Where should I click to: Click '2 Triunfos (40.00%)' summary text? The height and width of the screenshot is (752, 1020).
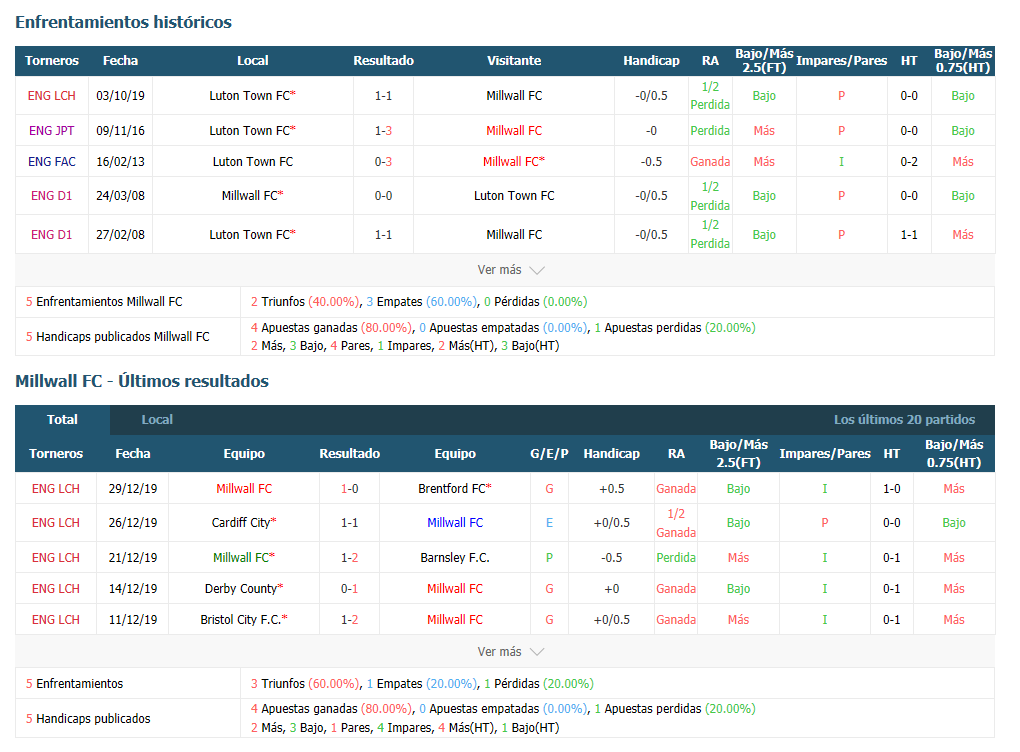pyautogui.click(x=304, y=302)
